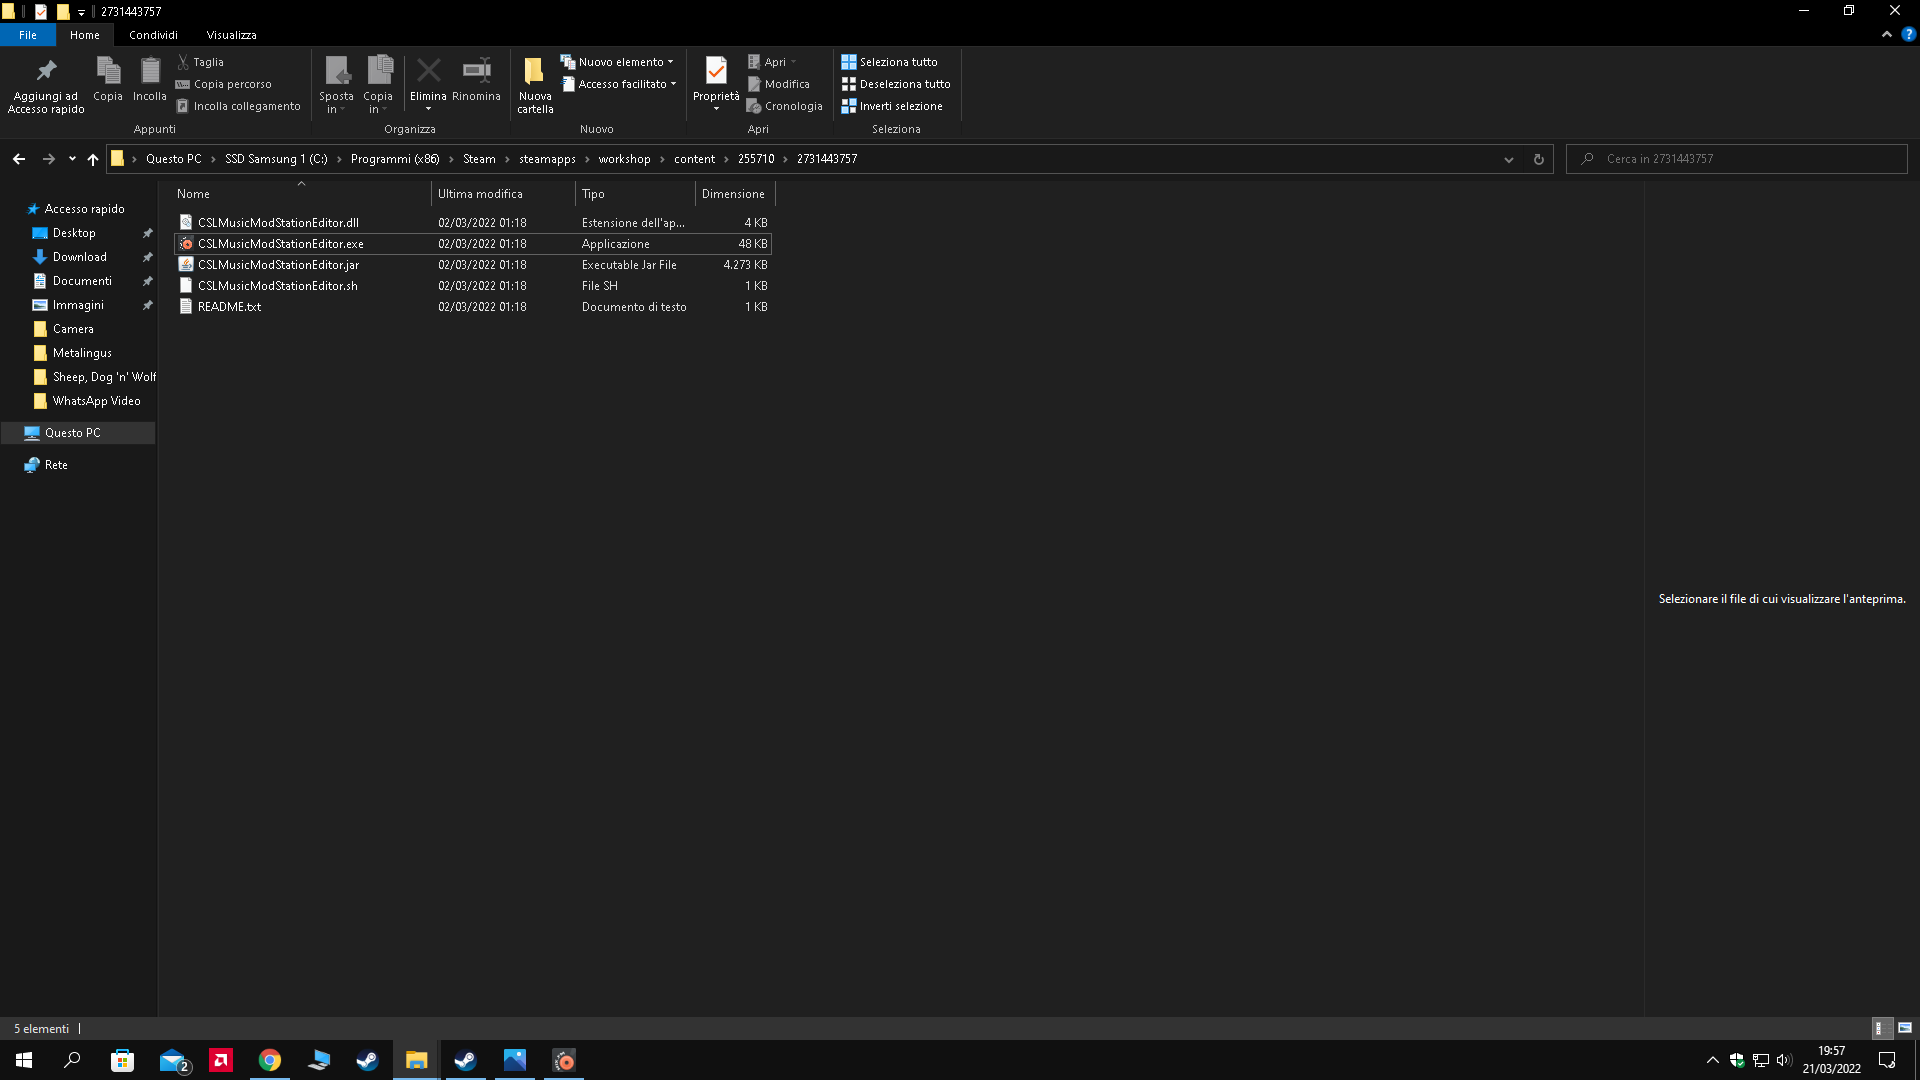Sort files by Dimensione column
Viewport: 1920px width, 1080px height.
pyautogui.click(x=735, y=194)
